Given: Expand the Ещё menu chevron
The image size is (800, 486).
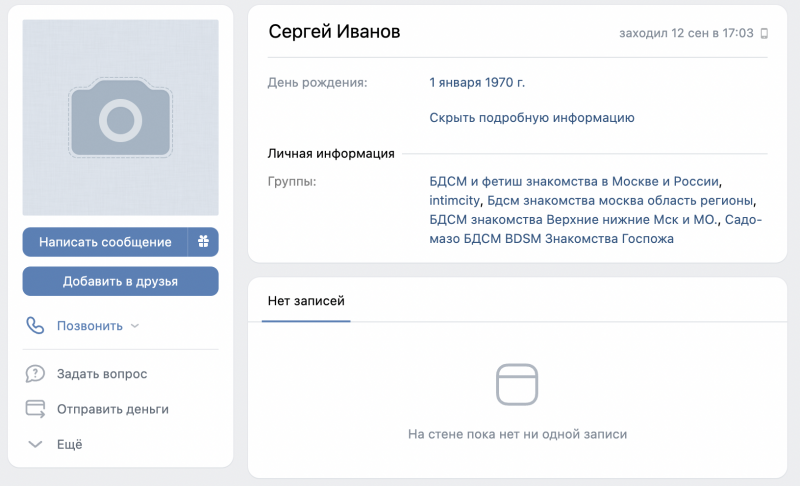Looking at the screenshot, I should point(35,444).
